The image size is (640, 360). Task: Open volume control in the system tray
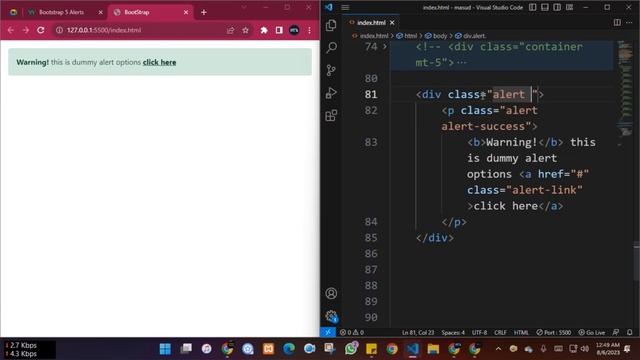point(585,349)
